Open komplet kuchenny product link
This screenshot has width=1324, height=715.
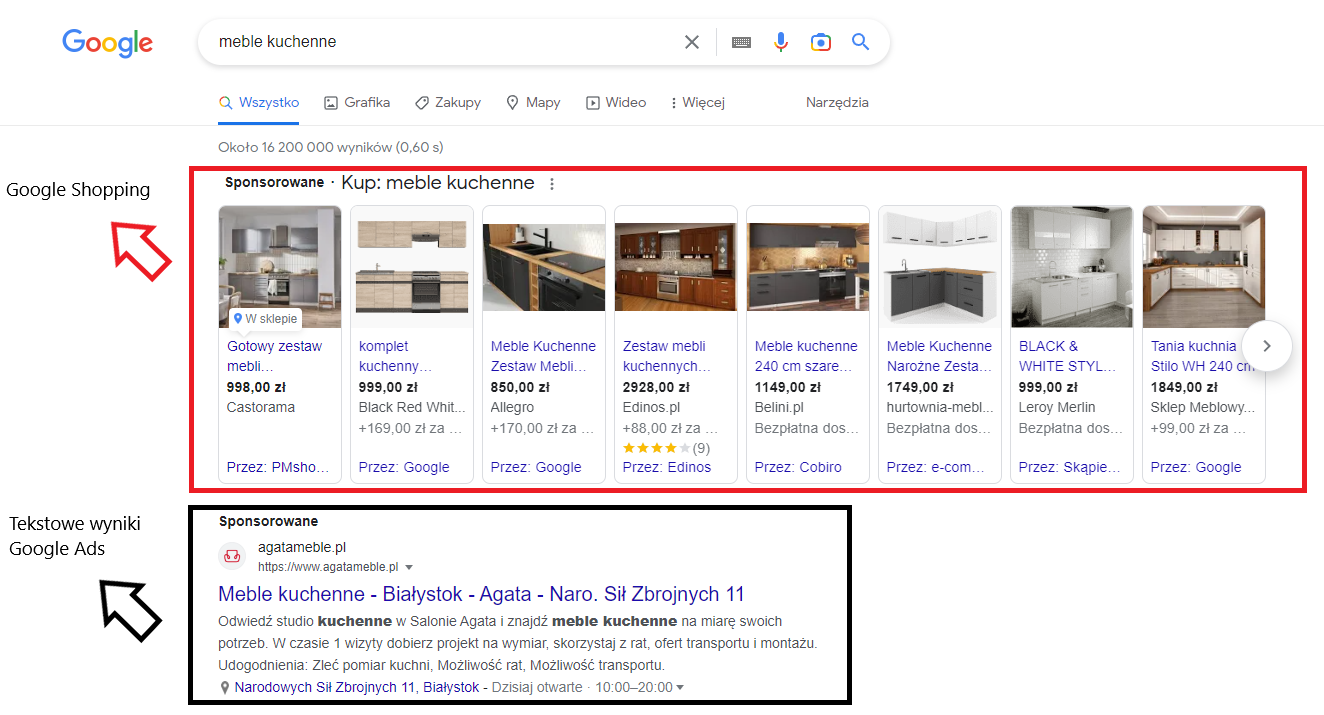[x=396, y=356]
